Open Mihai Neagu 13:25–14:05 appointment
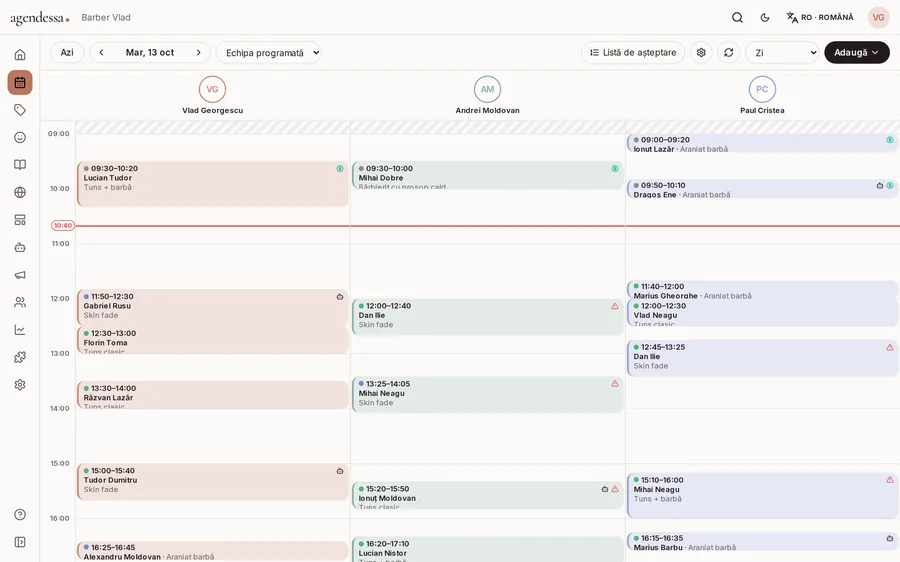 (488, 395)
